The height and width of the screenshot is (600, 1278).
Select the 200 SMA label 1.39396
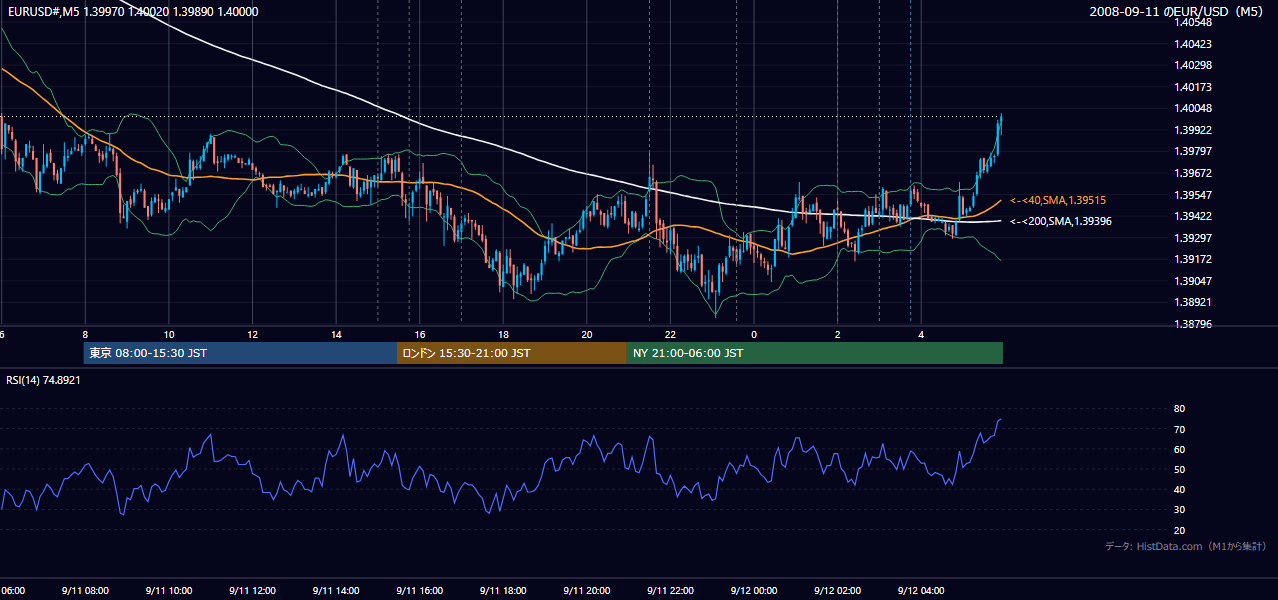[x=1060, y=221]
